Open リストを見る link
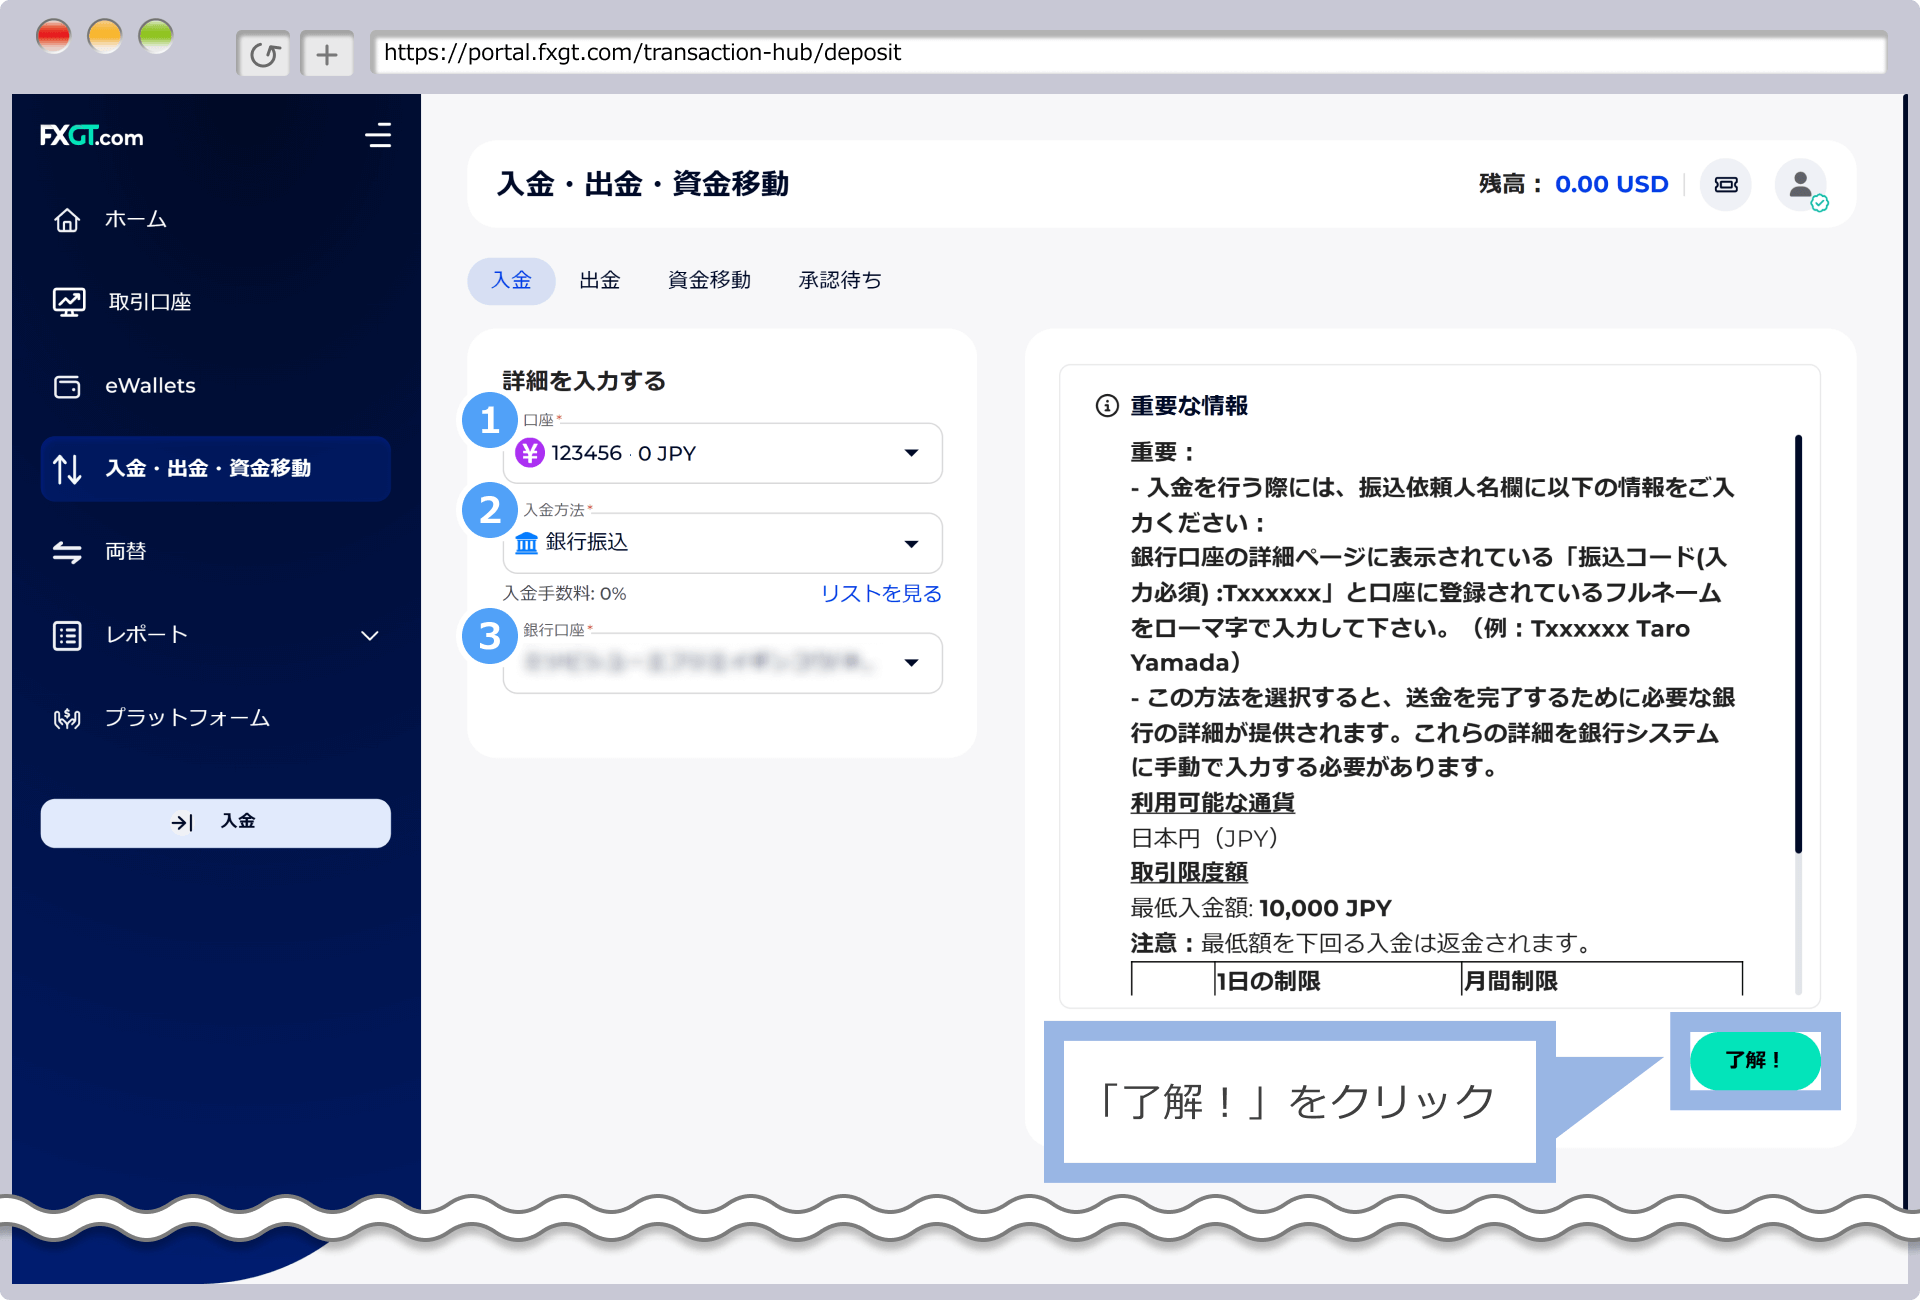This screenshot has width=1920, height=1300. coord(880,593)
